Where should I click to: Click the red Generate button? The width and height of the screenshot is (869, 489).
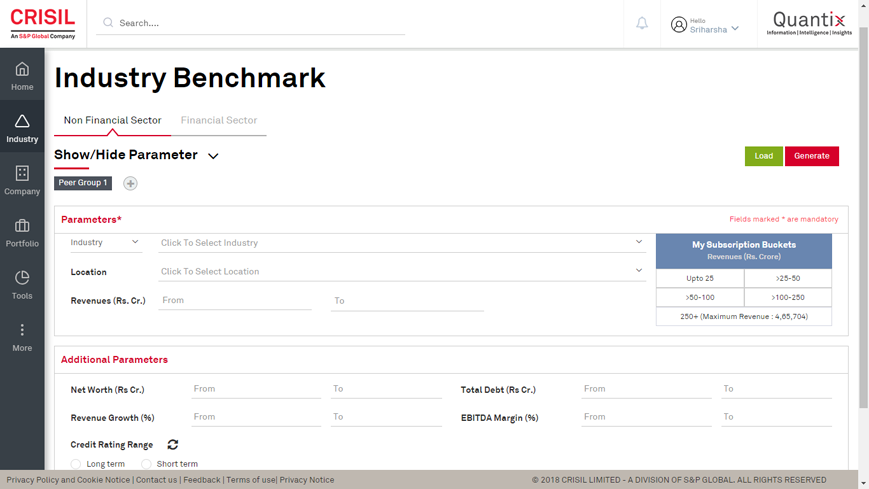(x=811, y=156)
